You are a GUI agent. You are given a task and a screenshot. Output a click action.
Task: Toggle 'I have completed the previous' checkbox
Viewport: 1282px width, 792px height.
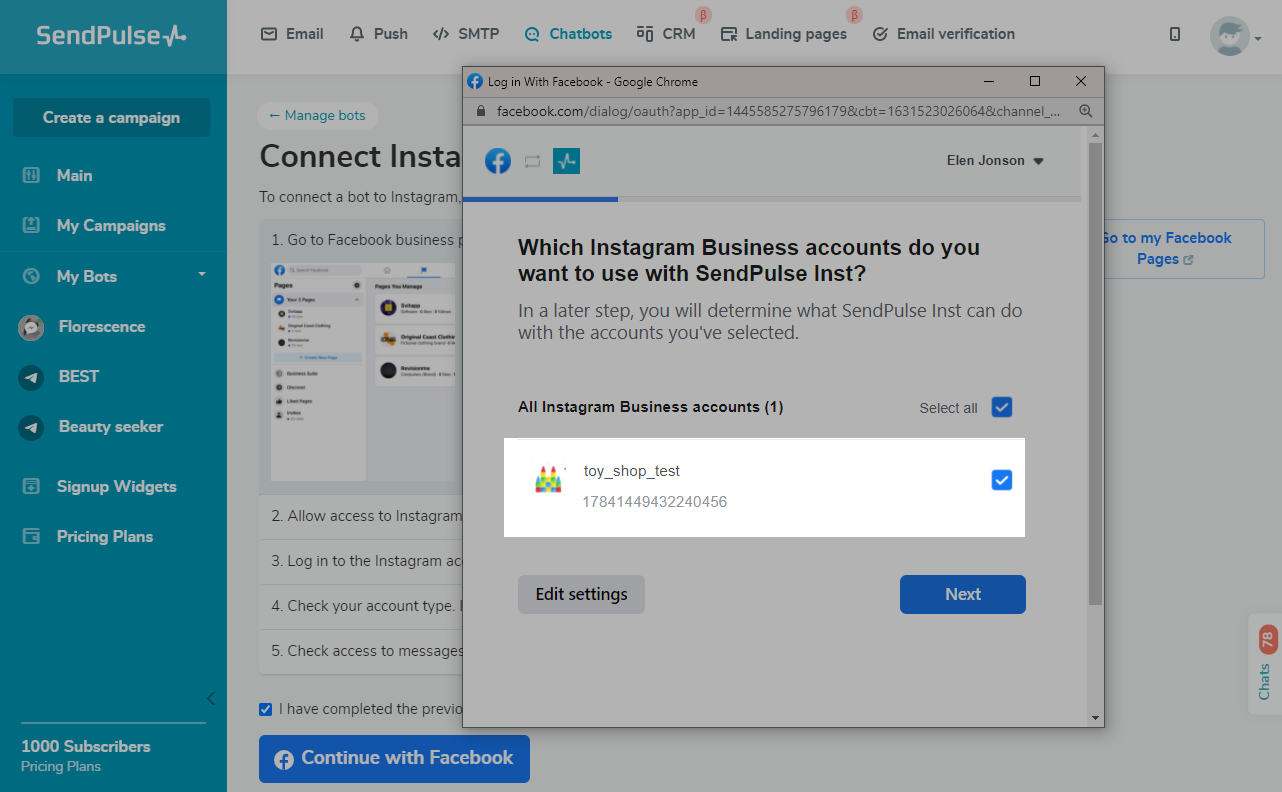click(265, 709)
